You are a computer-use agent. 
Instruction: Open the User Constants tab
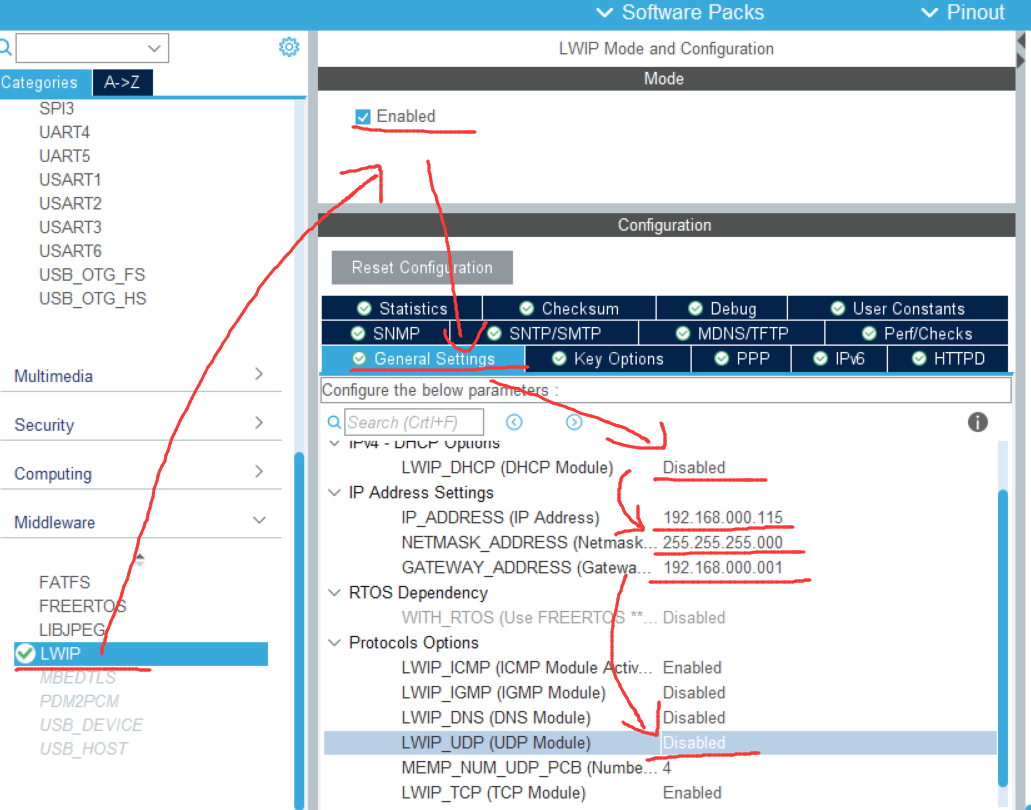[898, 308]
